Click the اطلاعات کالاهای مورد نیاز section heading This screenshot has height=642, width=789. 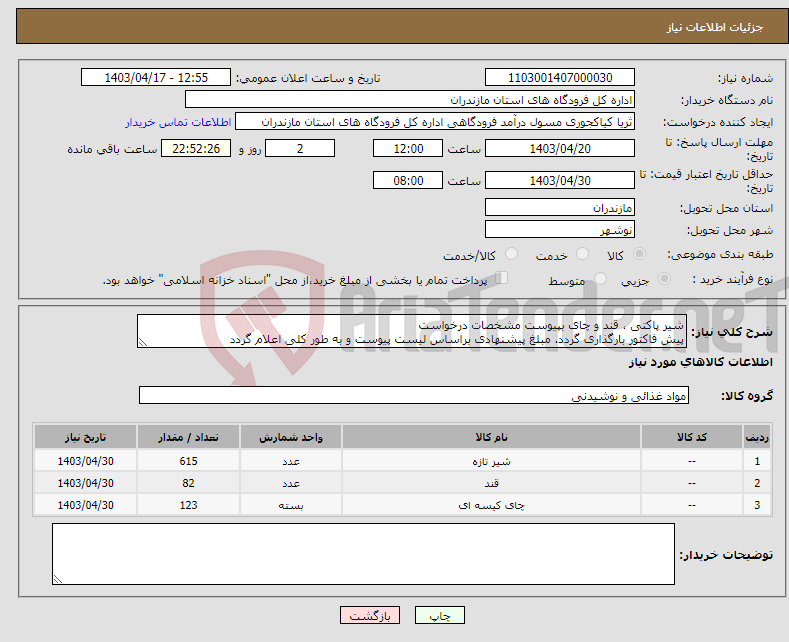tap(700, 362)
